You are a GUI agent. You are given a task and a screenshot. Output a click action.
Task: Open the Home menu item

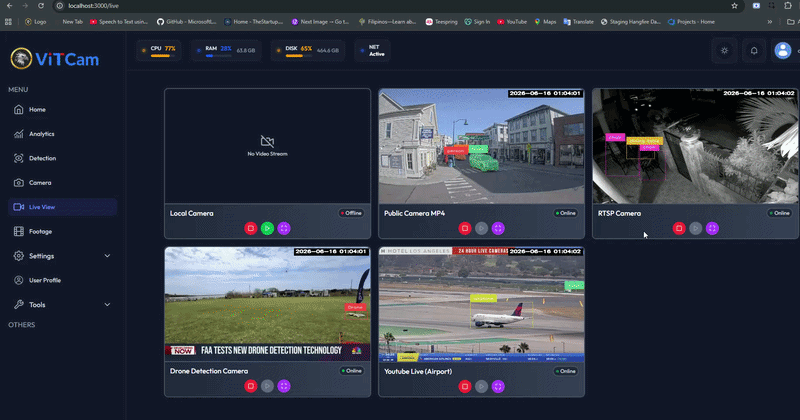(x=62, y=109)
